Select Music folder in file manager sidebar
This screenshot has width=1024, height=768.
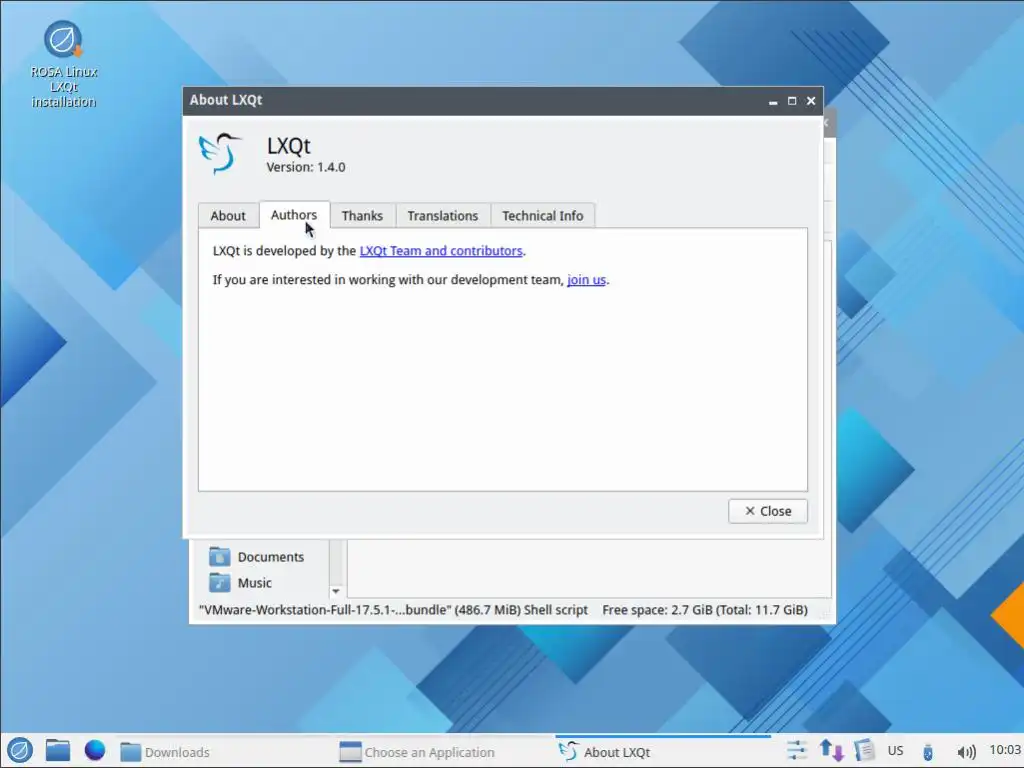click(x=255, y=583)
